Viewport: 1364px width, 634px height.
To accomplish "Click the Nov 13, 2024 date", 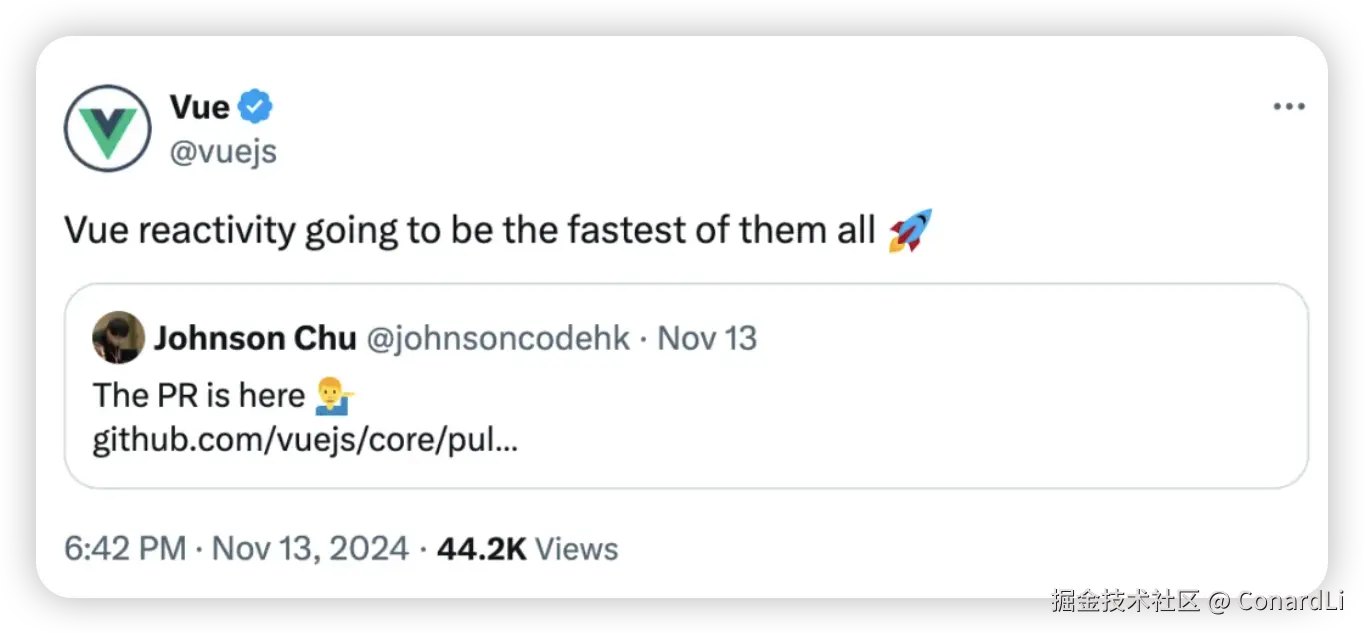I will [311, 549].
